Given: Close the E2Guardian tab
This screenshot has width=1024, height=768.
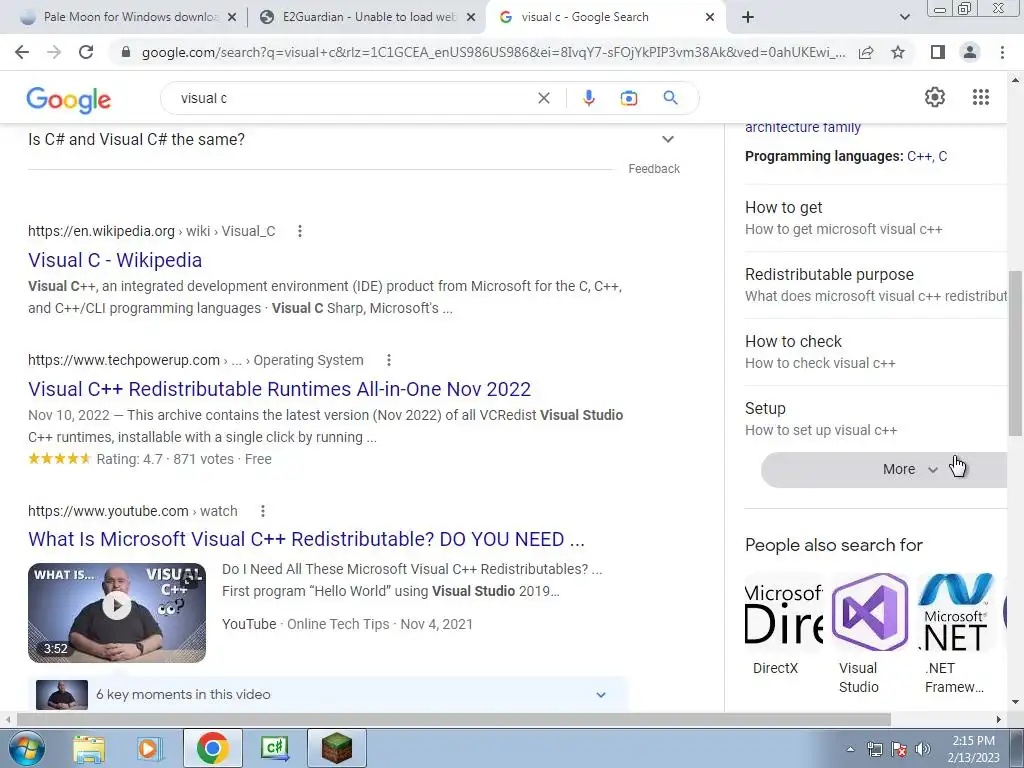Looking at the screenshot, I should coord(470,18).
